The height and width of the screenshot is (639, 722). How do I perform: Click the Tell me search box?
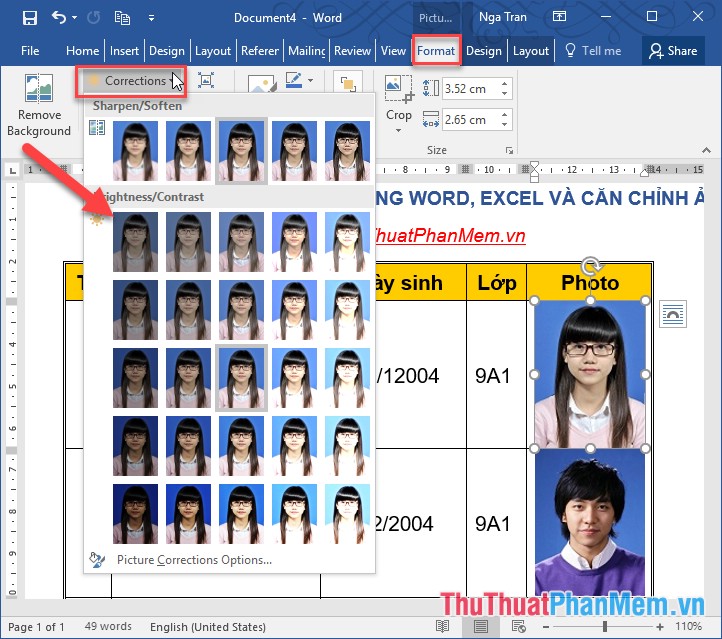[593, 51]
